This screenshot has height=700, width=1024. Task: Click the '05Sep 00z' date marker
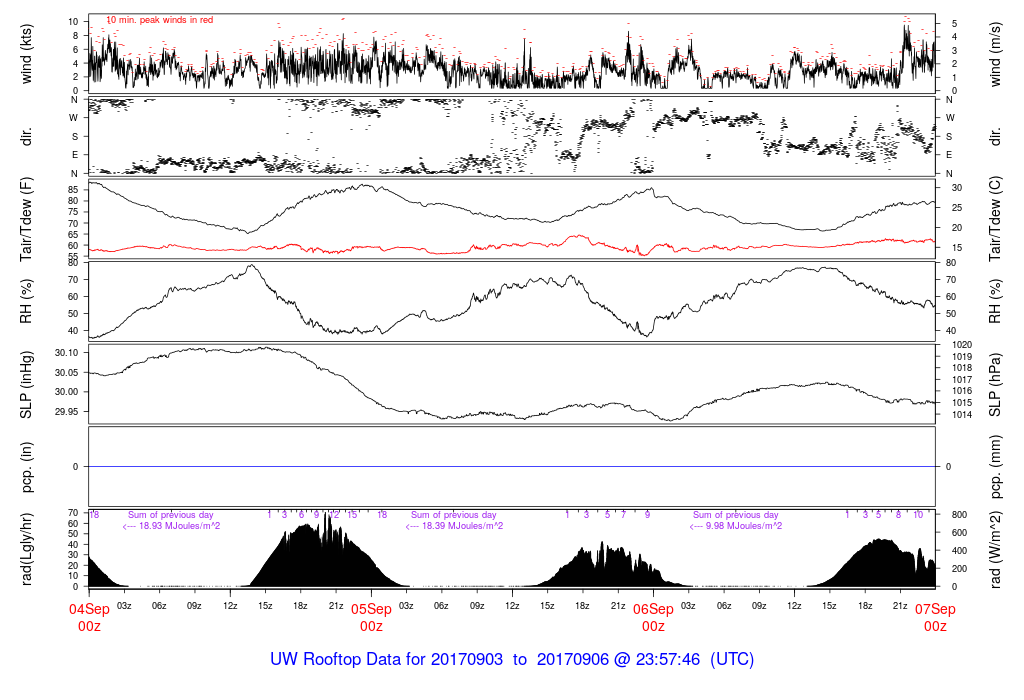(372, 618)
